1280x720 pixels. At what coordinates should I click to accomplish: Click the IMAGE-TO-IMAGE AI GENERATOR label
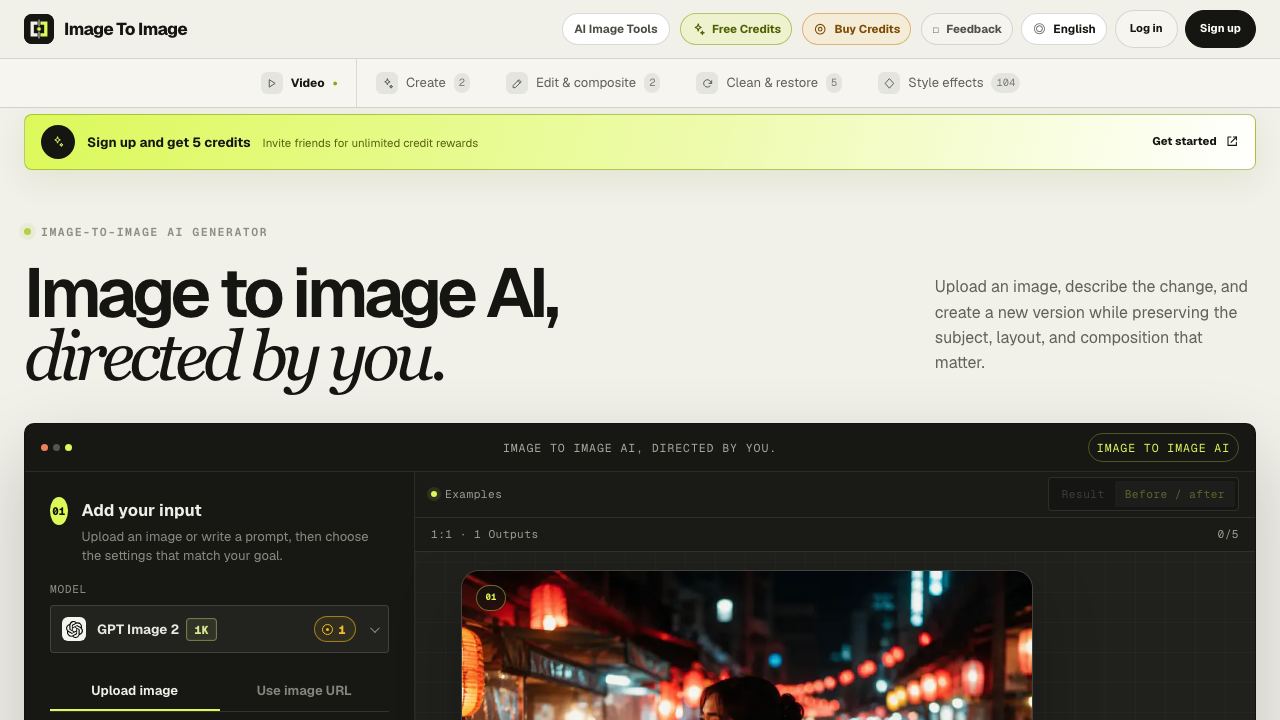(154, 232)
